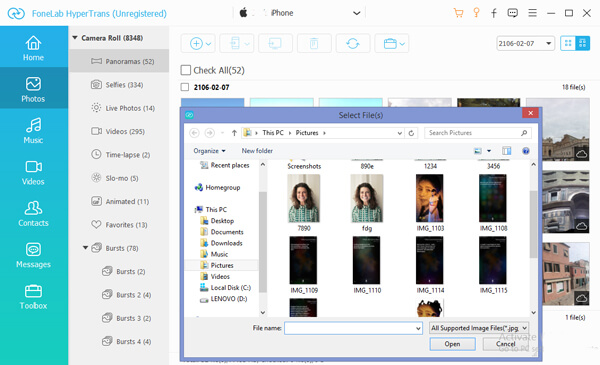Open the file type filter dropdown
This screenshot has width=600, height=365.
pyautogui.click(x=479, y=328)
